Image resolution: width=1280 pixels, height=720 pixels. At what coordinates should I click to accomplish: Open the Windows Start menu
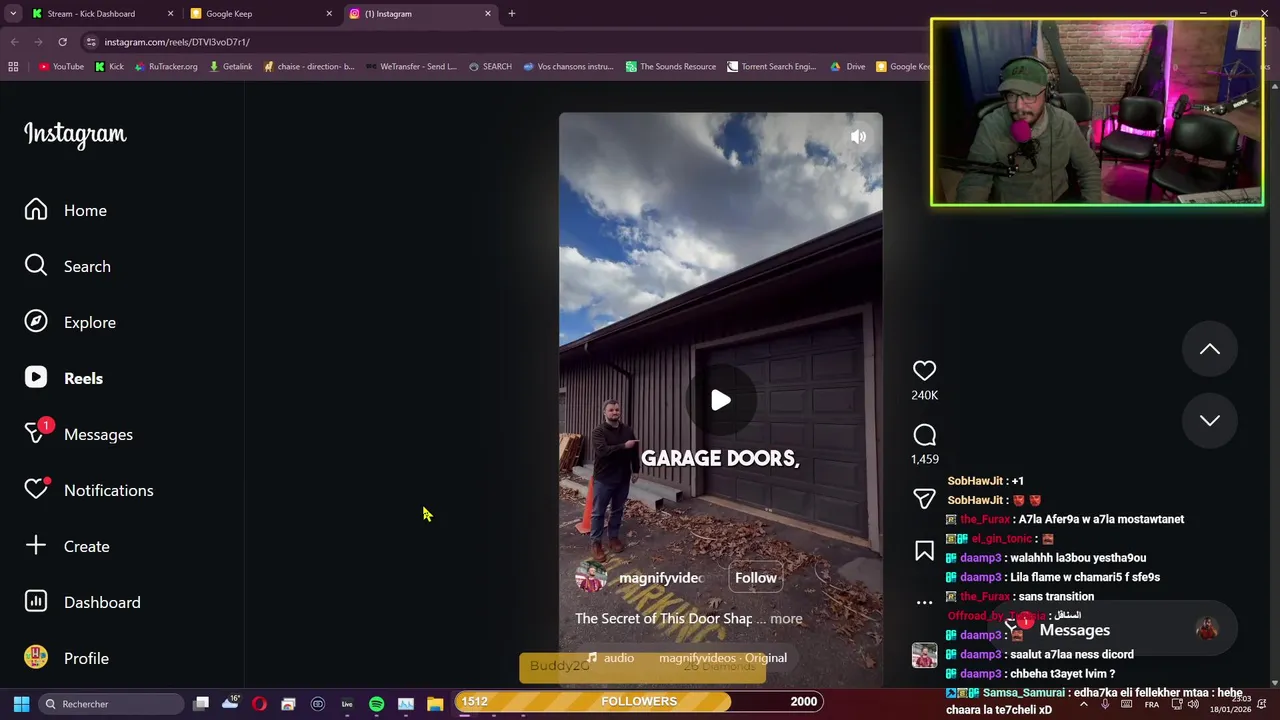[x=21, y=704]
